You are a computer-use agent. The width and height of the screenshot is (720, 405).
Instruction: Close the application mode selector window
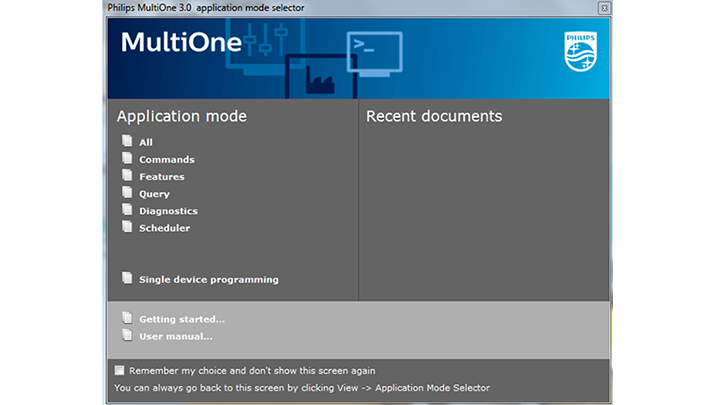coord(604,8)
